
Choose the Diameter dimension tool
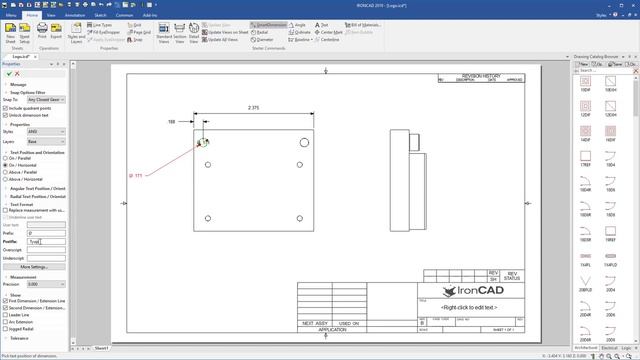[262, 40]
